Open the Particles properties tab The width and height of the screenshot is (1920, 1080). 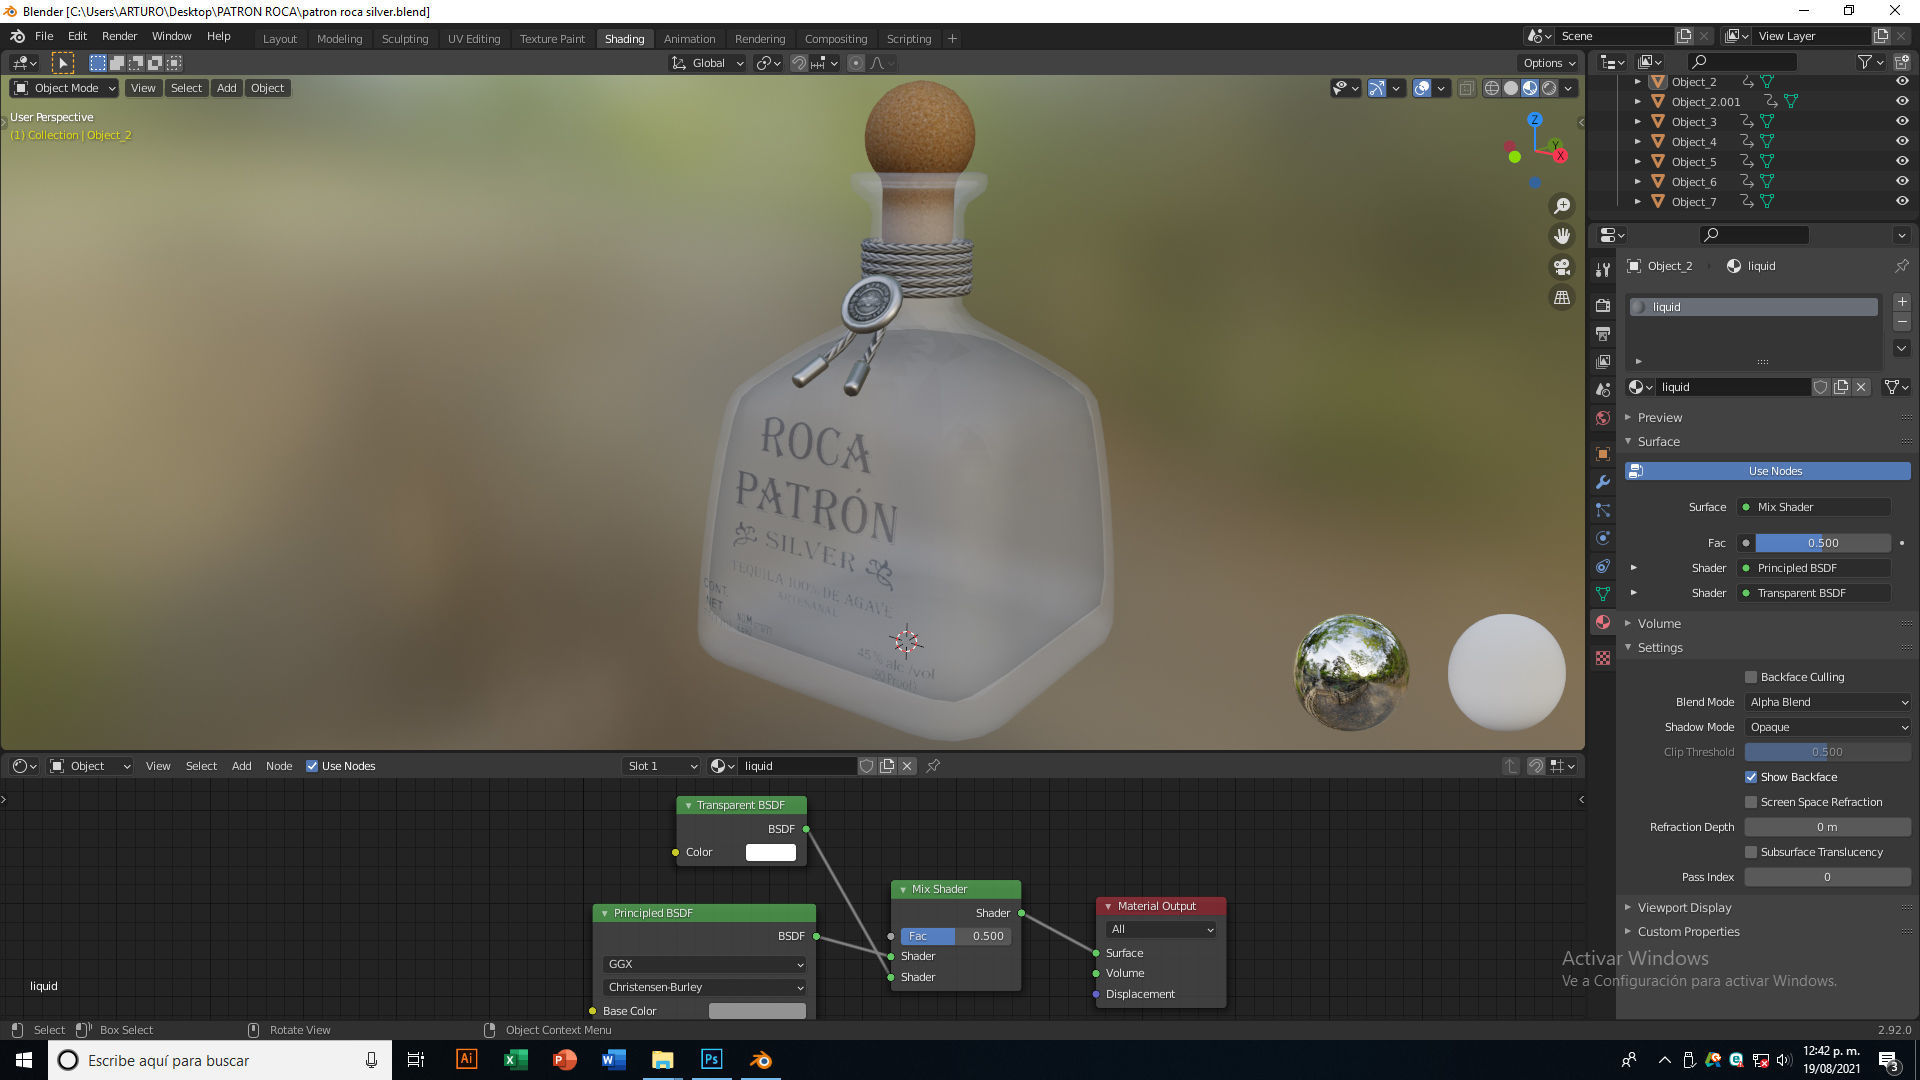(x=1603, y=510)
